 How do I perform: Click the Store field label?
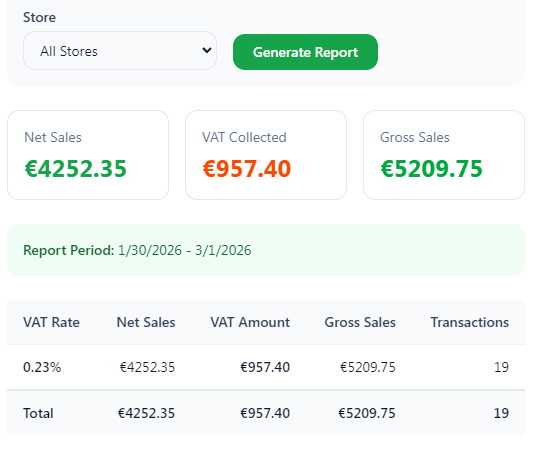tap(39, 17)
